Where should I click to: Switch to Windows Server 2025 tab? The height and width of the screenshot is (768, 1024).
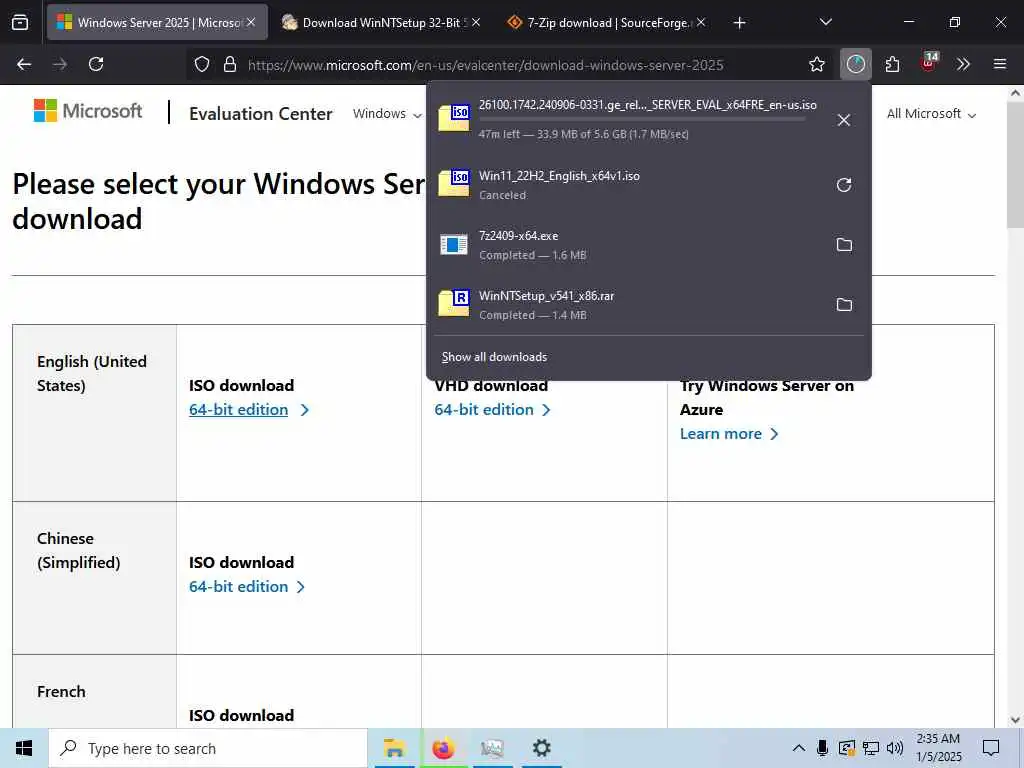pos(157,22)
